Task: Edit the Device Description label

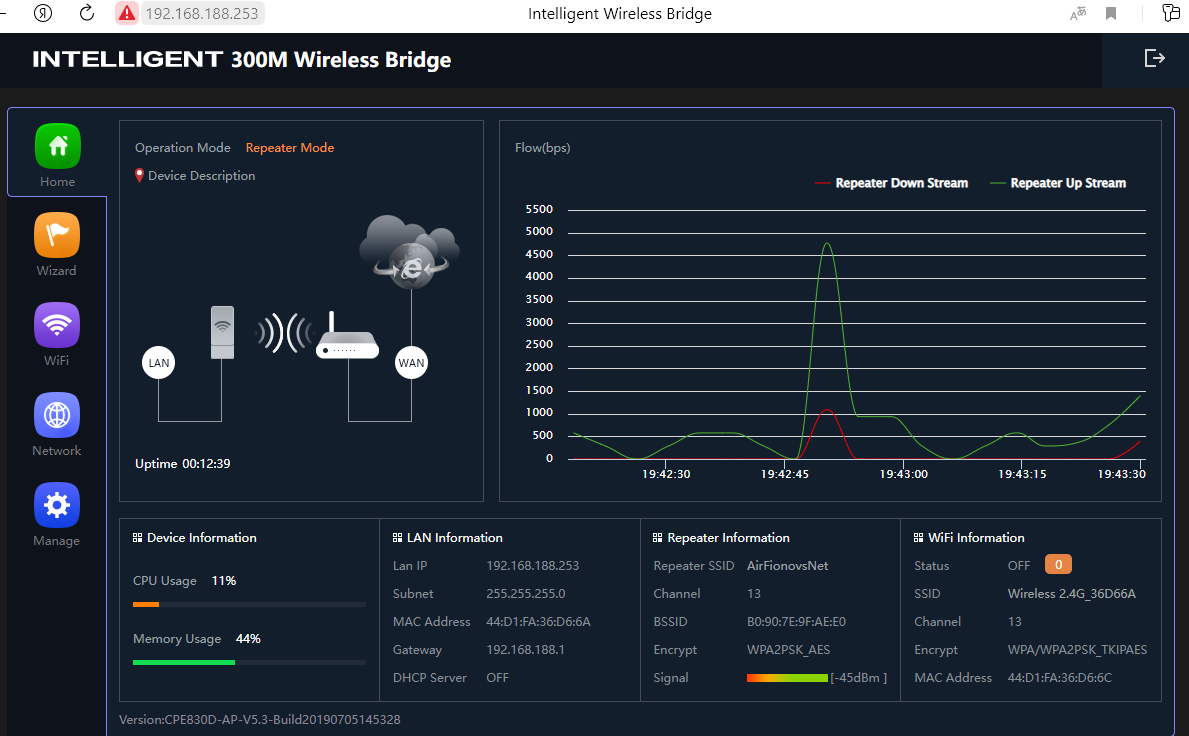Action: [201, 176]
